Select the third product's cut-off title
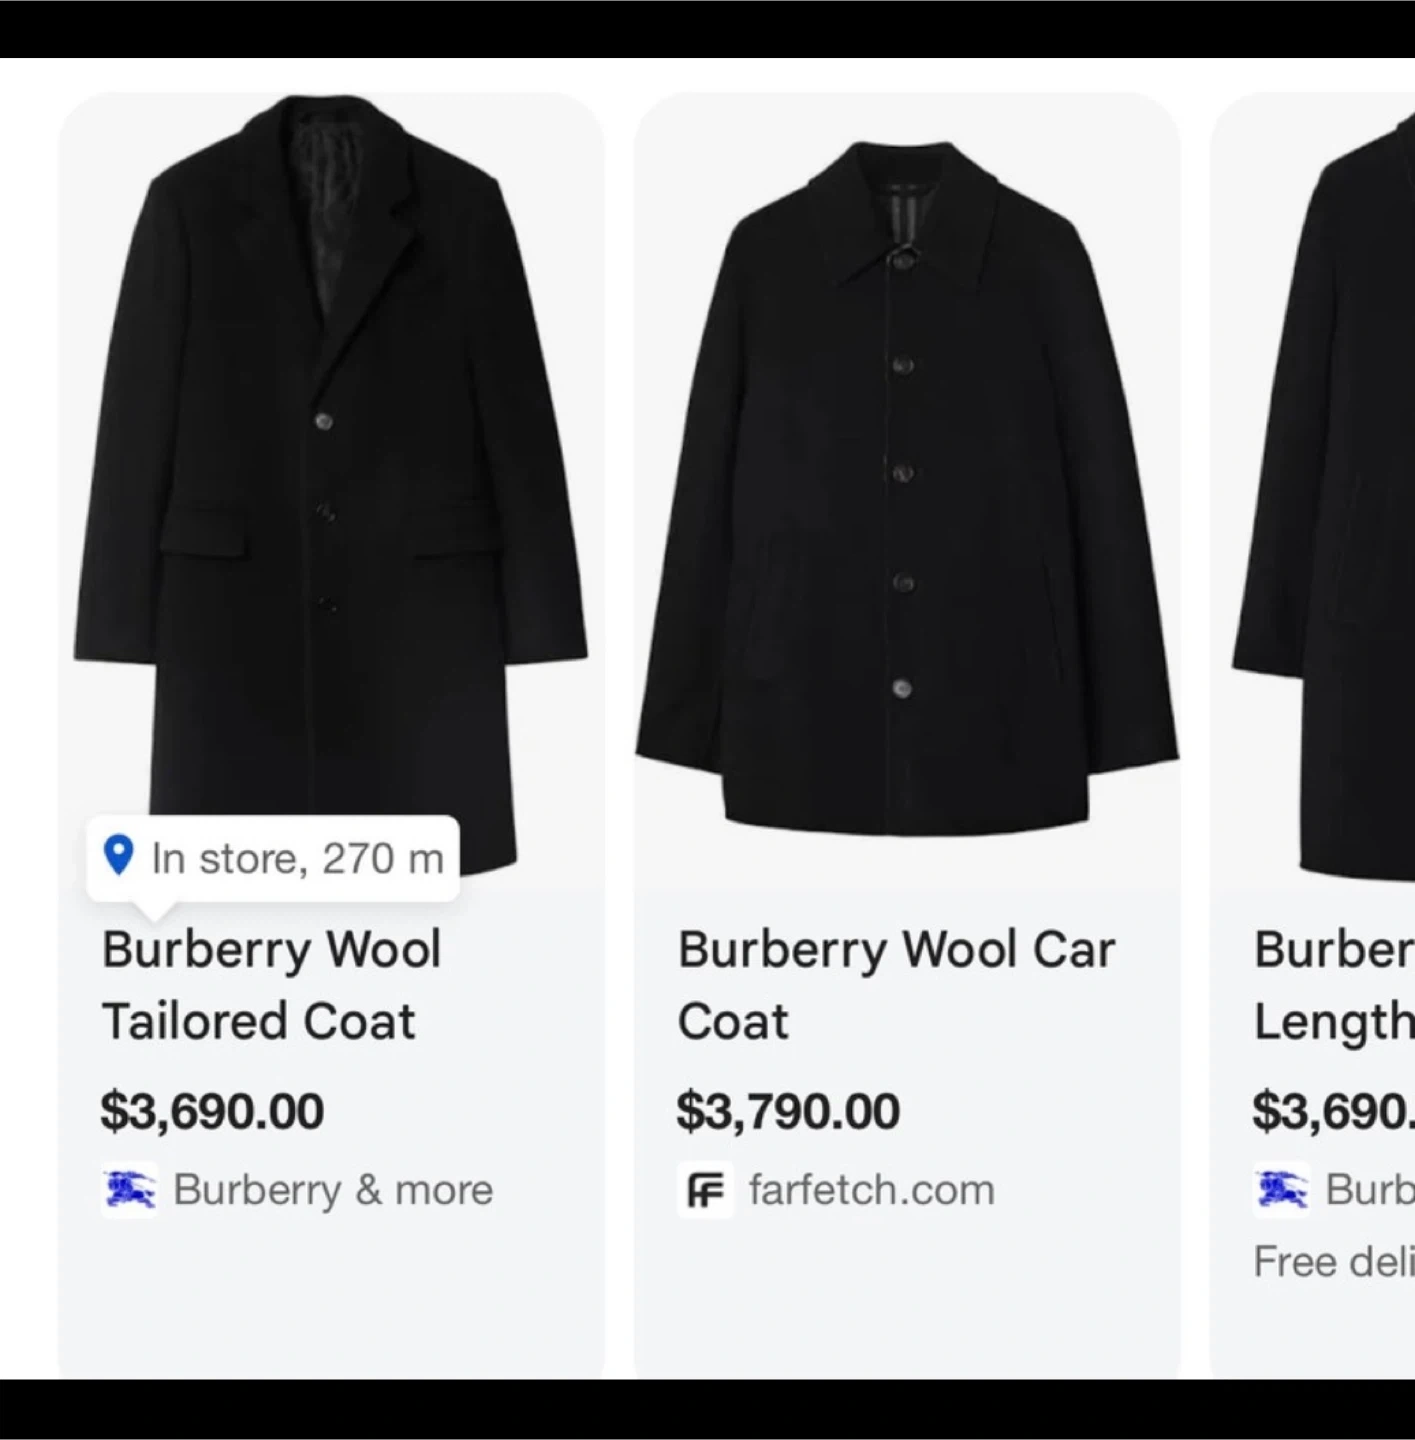Image resolution: width=1415 pixels, height=1440 pixels. pos(1333,985)
